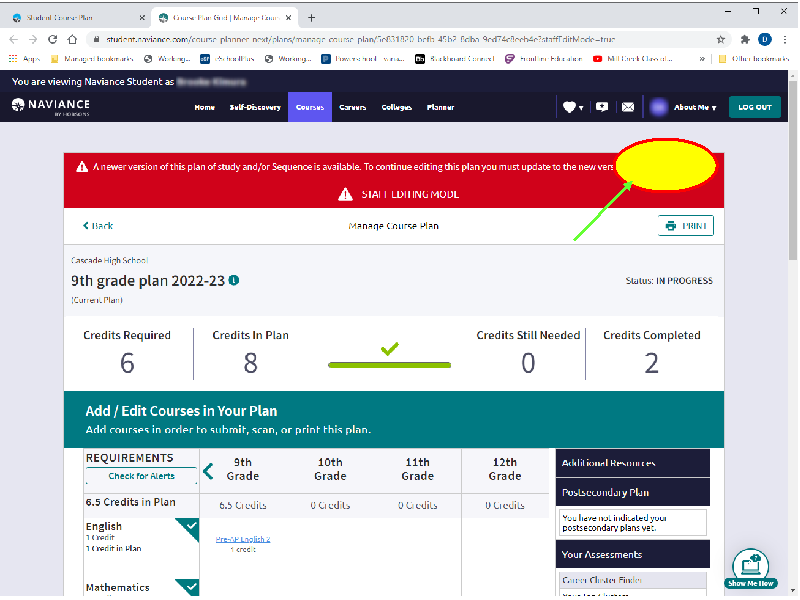Click the "6.5 Credits in Plan" requirements text

131,502
